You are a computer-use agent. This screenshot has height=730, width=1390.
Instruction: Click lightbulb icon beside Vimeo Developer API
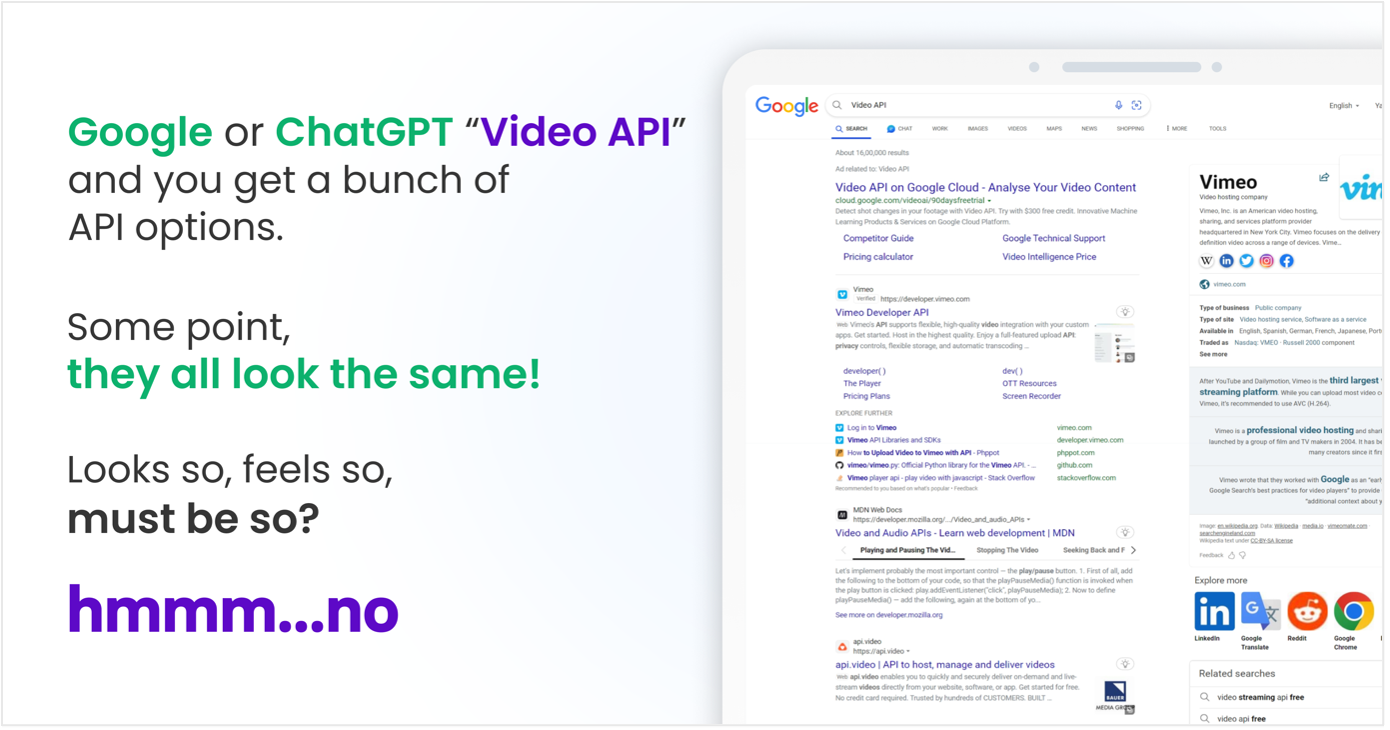[x=1125, y=312]
